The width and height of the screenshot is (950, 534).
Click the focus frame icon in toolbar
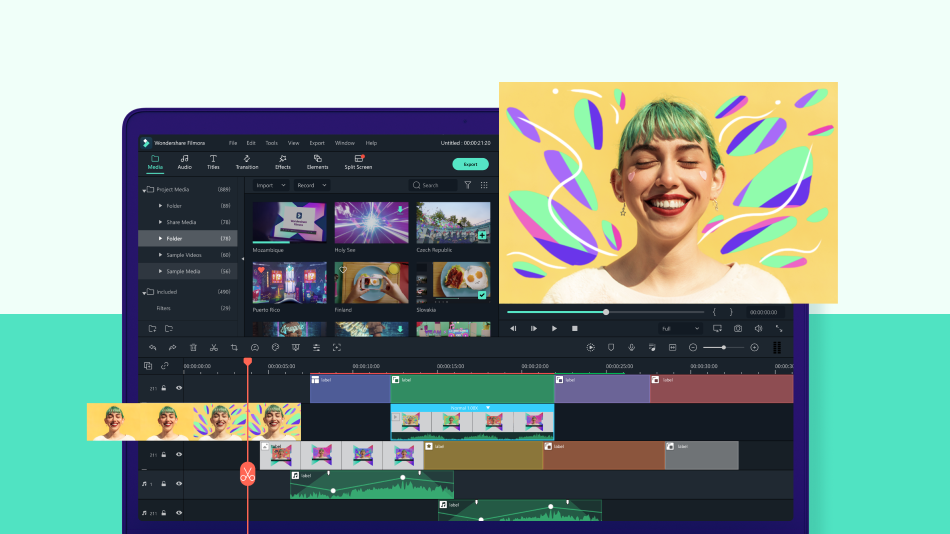click(337, 348)
